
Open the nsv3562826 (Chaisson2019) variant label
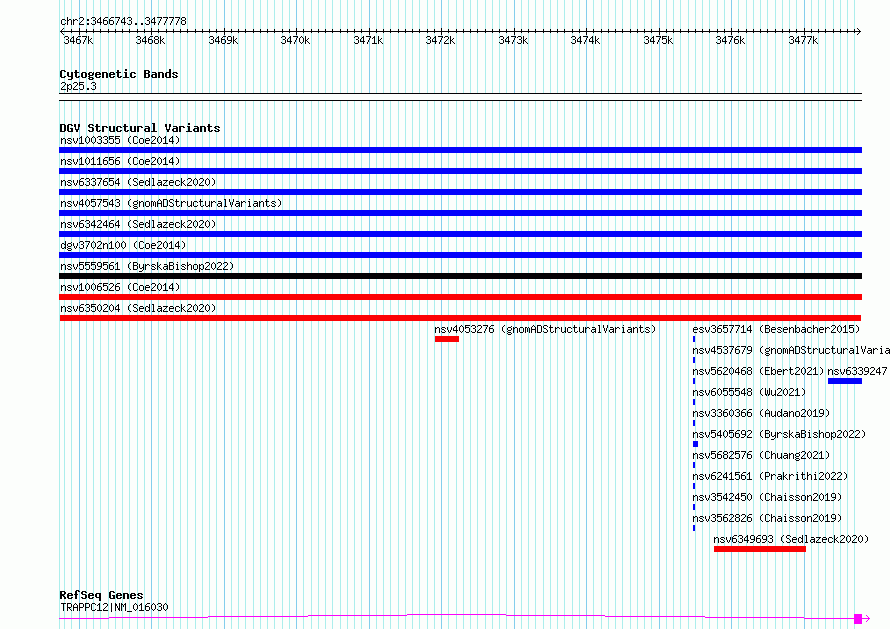click(x=767, y=518)
